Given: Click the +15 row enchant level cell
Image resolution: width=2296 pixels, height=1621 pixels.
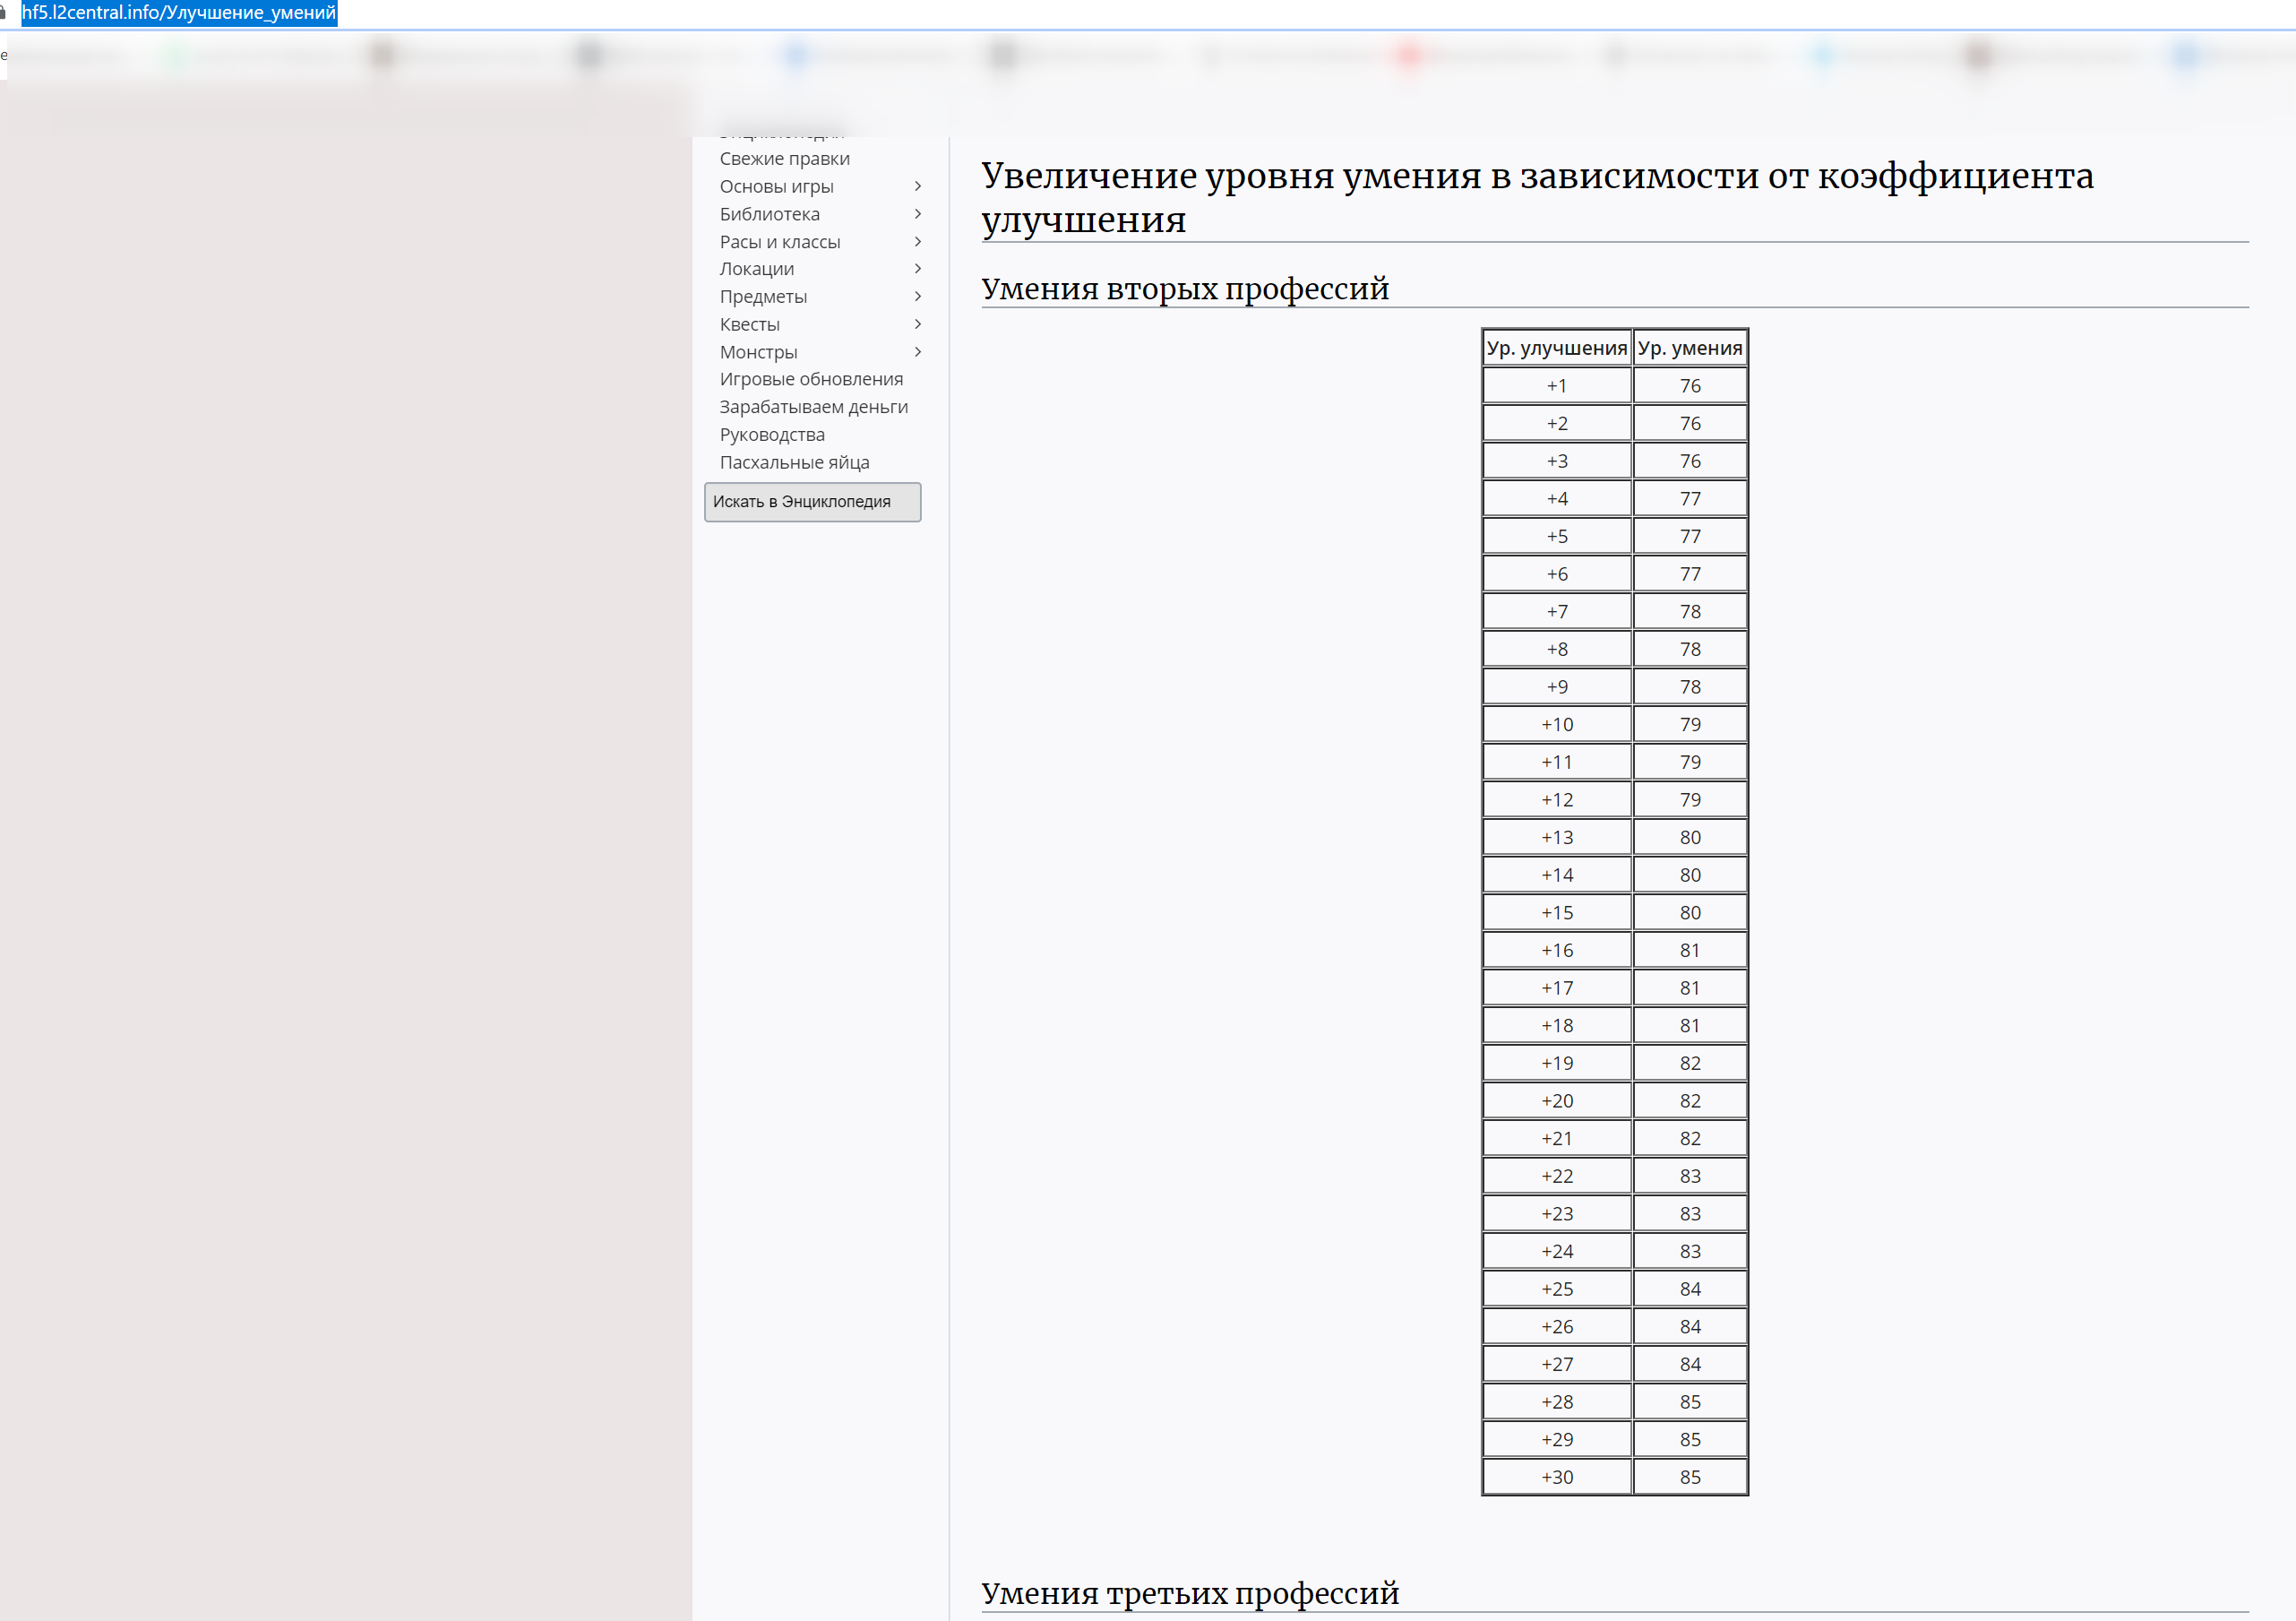Looking at the screenshot, I should pos(1556,913).
